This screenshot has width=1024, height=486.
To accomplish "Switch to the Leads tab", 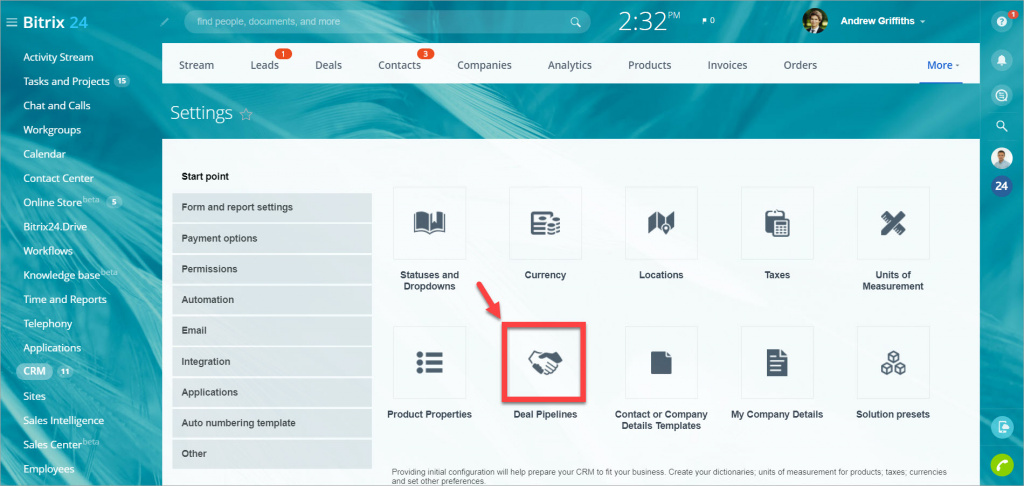I will point(264,65).
